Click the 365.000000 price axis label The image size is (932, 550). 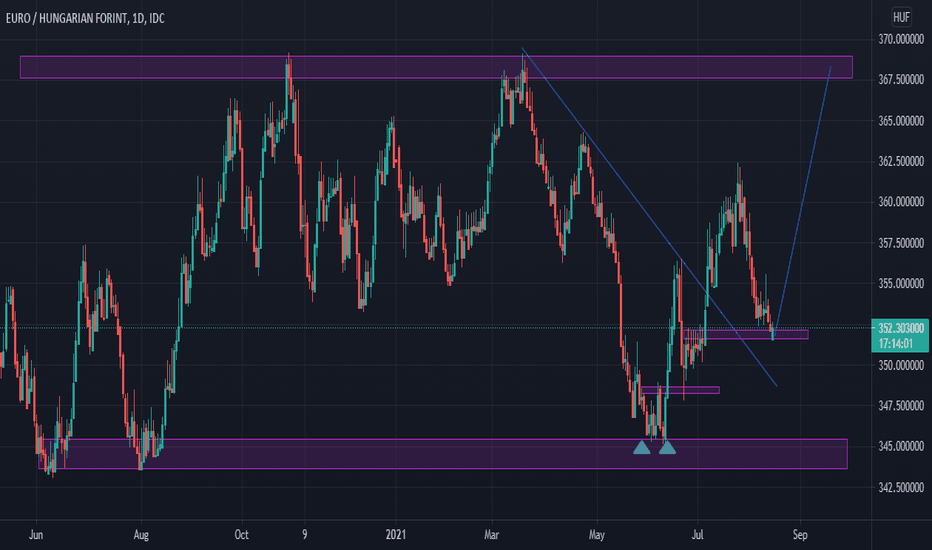click(901, 121)
